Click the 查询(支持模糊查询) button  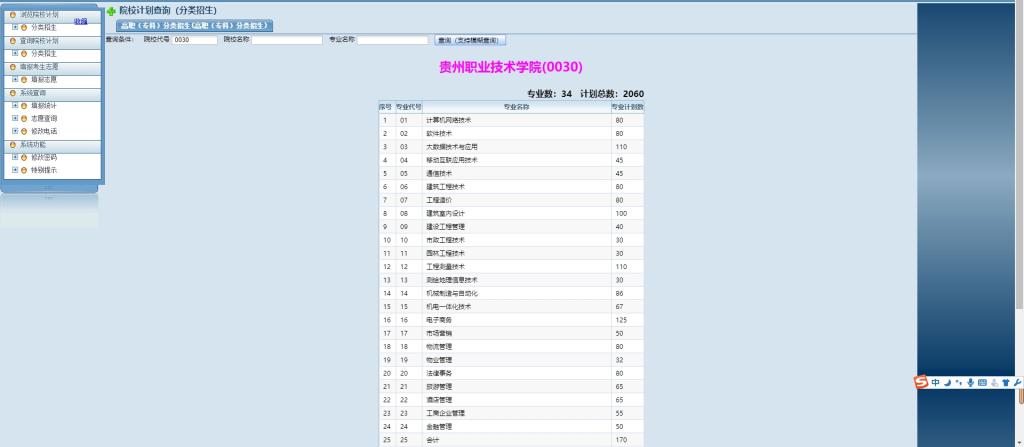point(471,40)
